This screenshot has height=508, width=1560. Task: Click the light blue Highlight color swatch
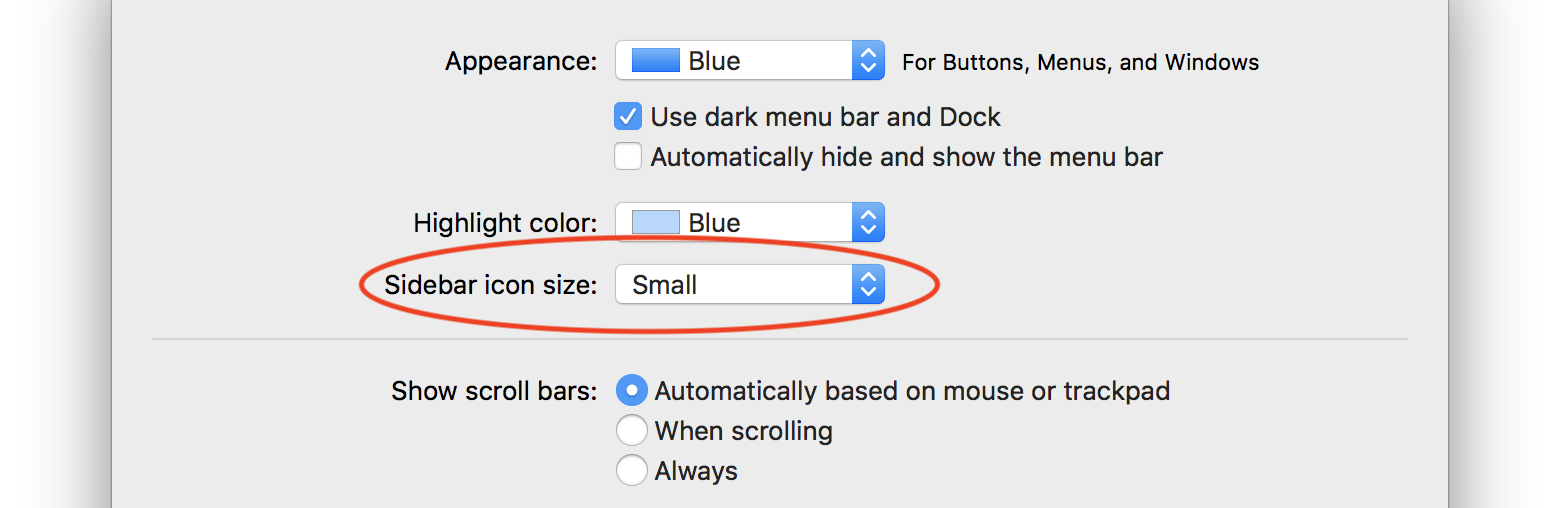[x=656, y=223]
